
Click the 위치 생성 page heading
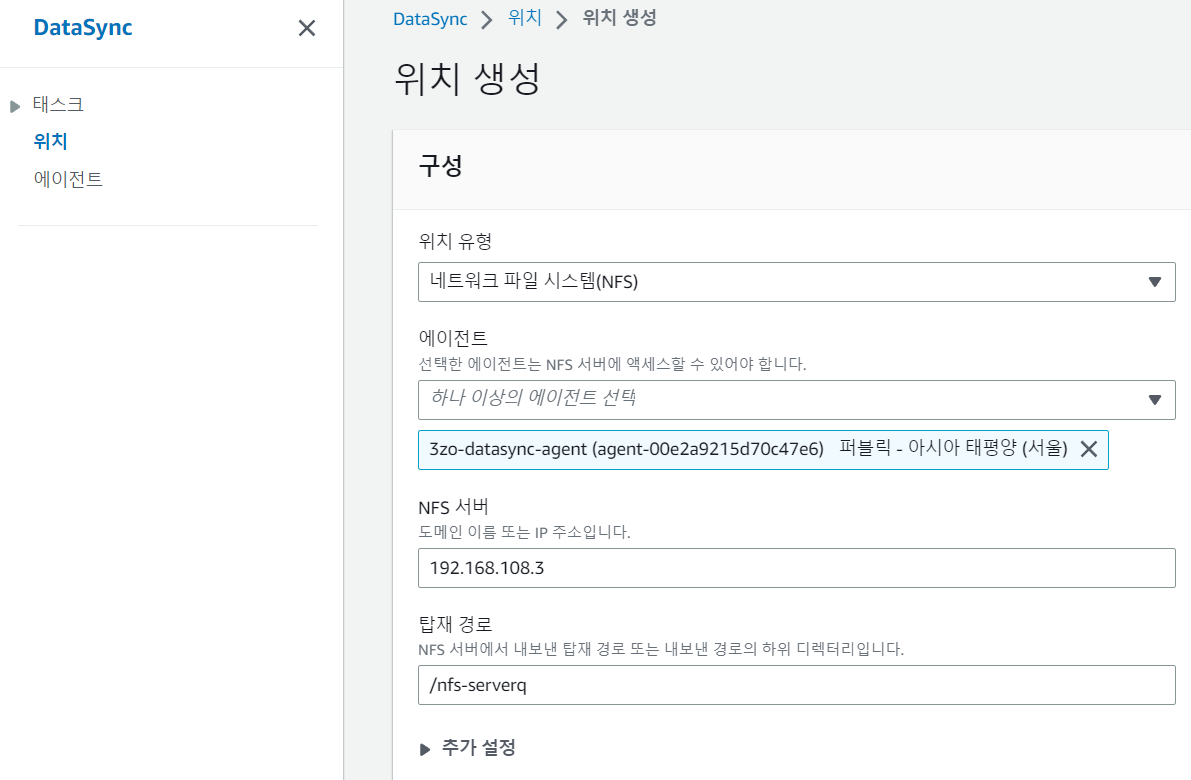(x=467, y=78)
